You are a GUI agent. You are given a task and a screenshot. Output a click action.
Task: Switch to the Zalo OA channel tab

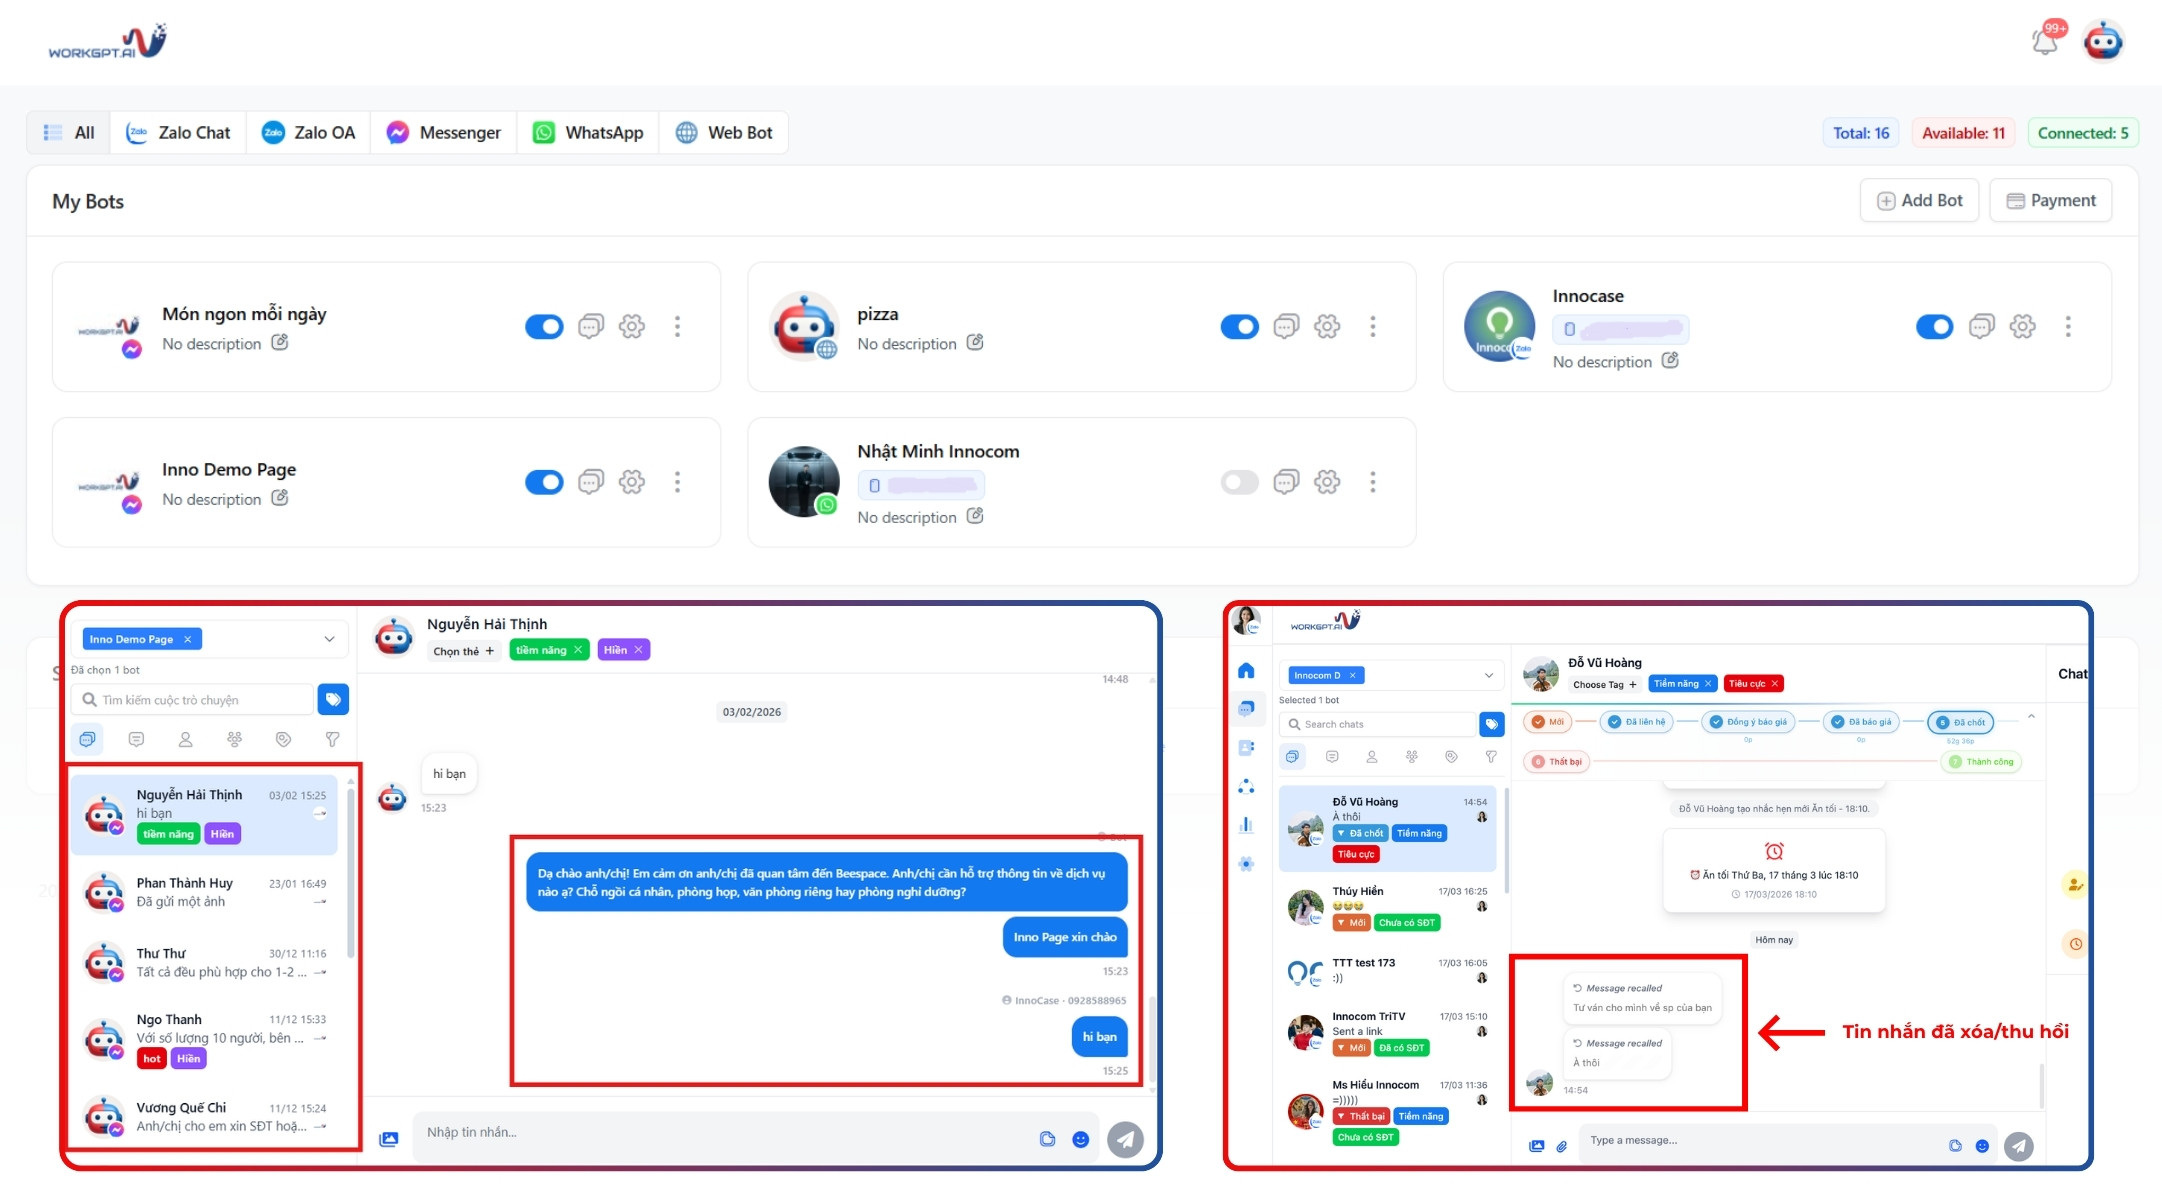[x=308, y=132]
